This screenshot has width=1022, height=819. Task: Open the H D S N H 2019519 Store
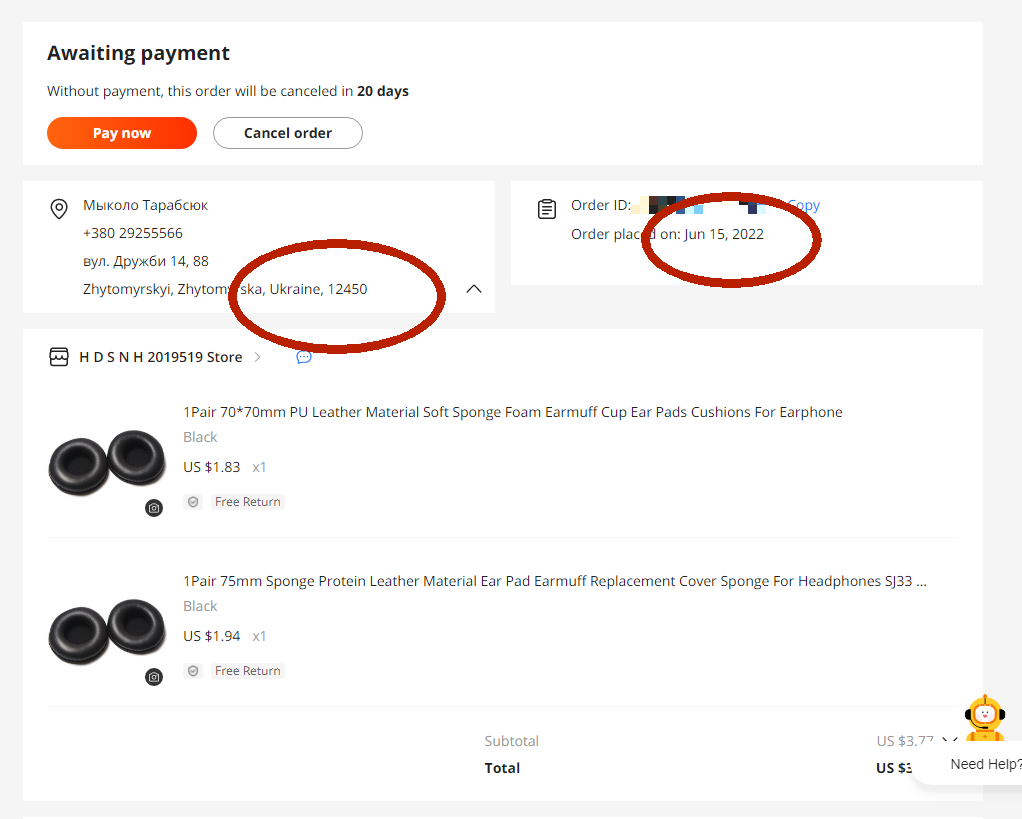(x=160, y=357)
